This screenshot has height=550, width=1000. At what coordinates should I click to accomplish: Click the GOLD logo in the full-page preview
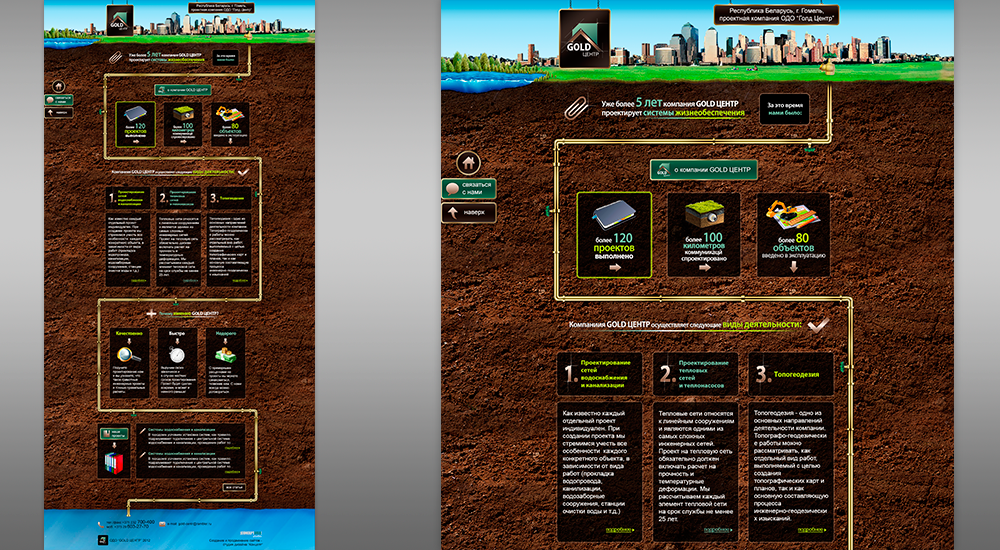(120, 21)
